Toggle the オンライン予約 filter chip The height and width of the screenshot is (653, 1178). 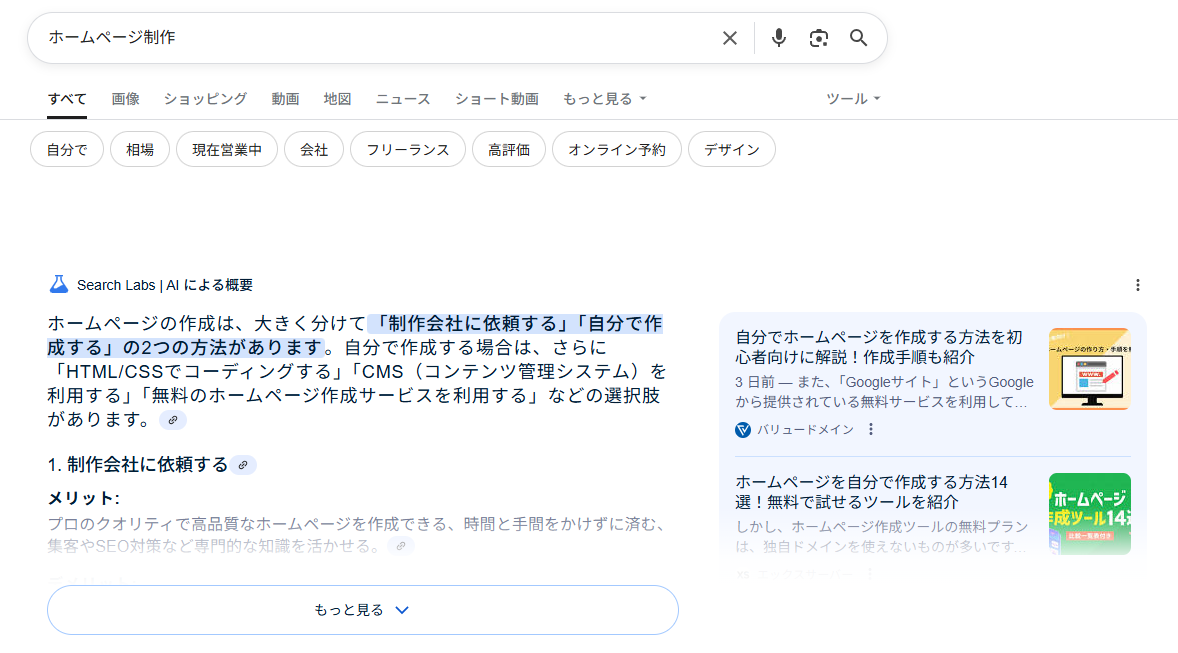[x=616, y=150]
